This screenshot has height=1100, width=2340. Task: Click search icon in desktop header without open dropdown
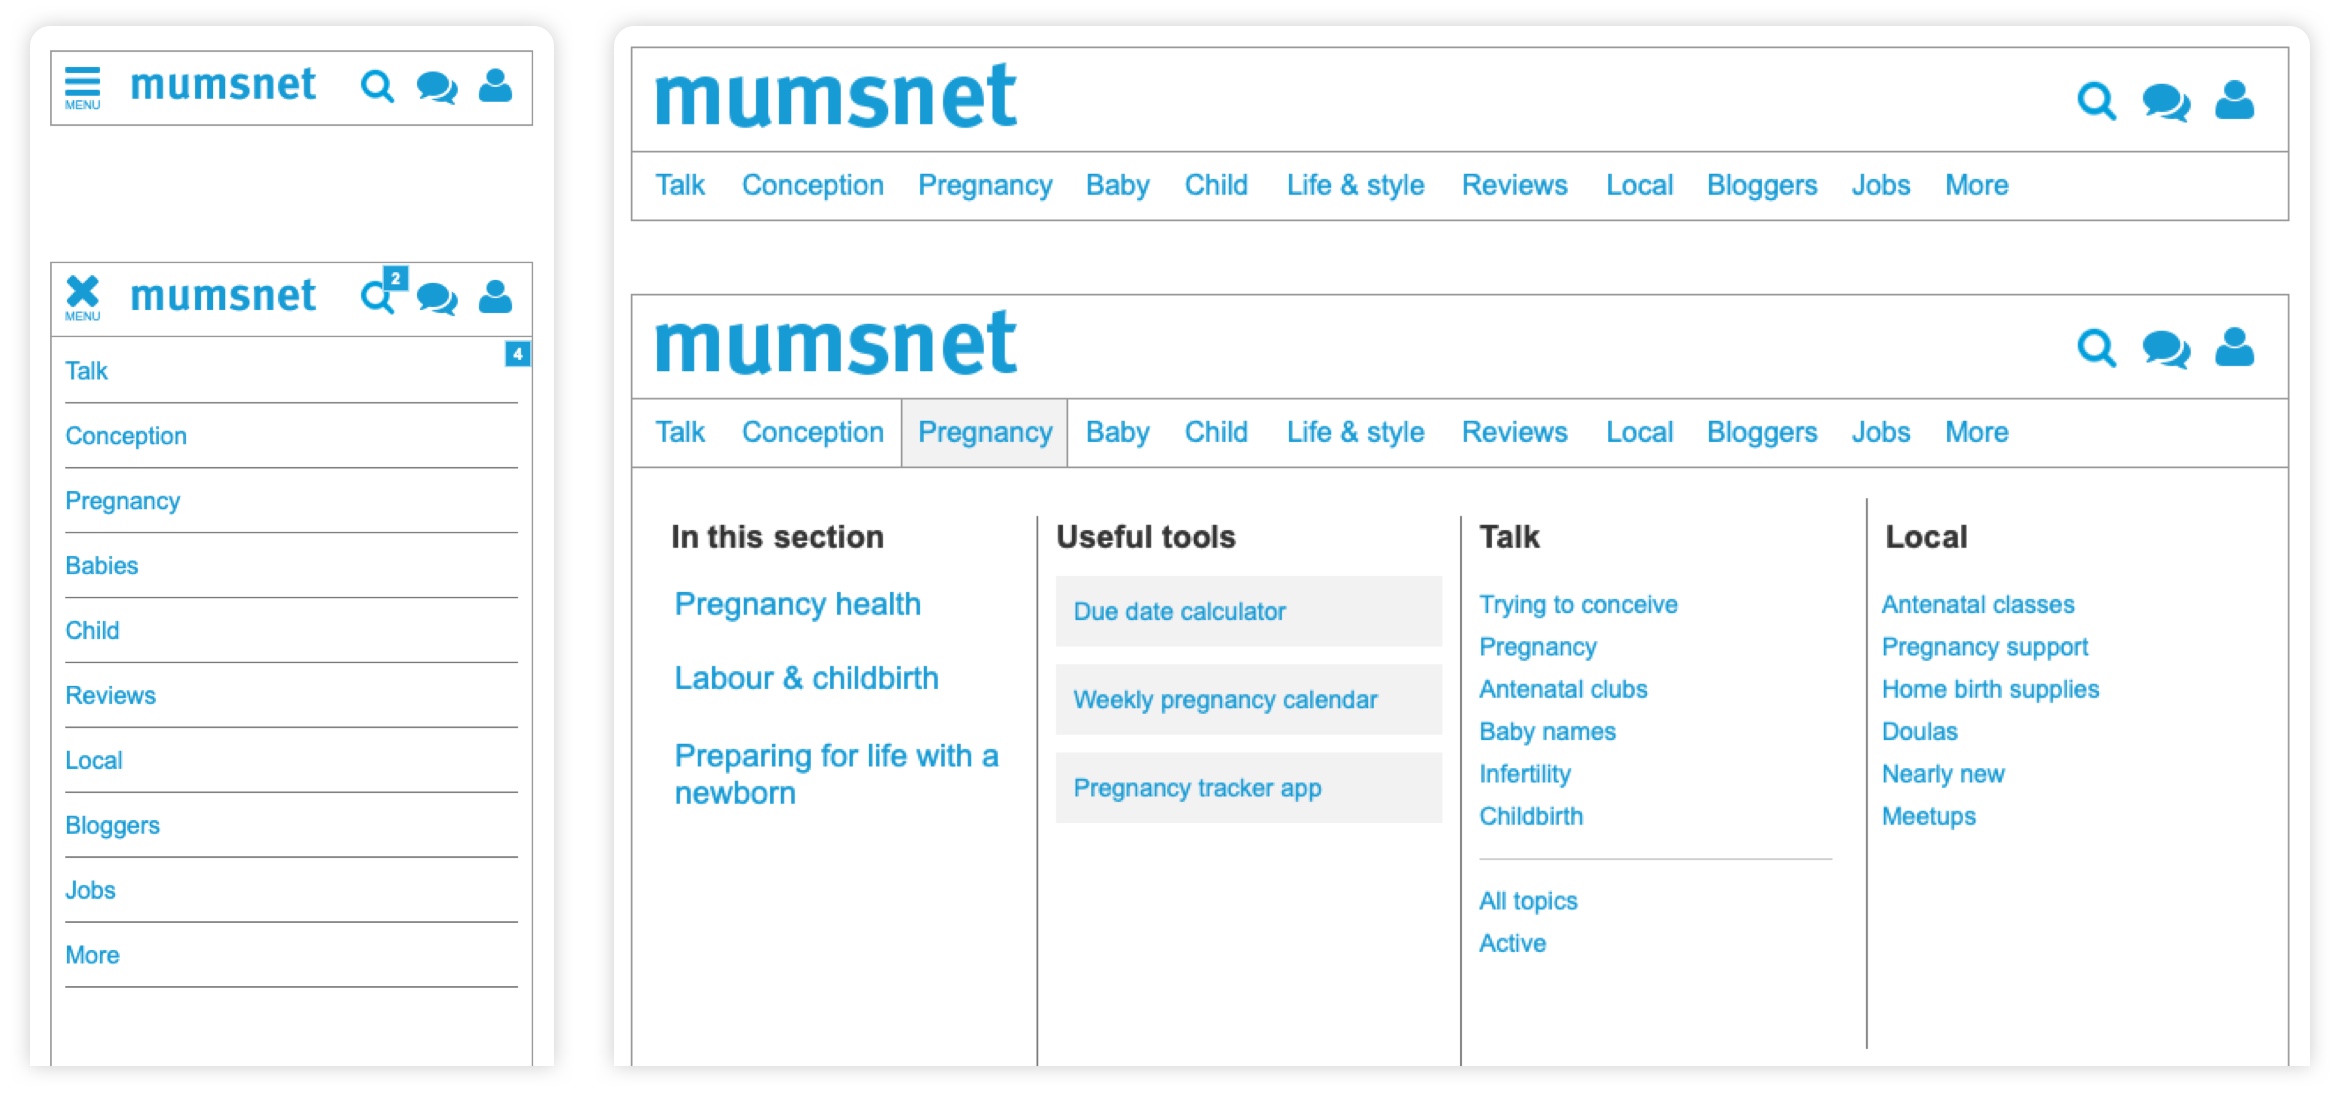(2096, 101)
